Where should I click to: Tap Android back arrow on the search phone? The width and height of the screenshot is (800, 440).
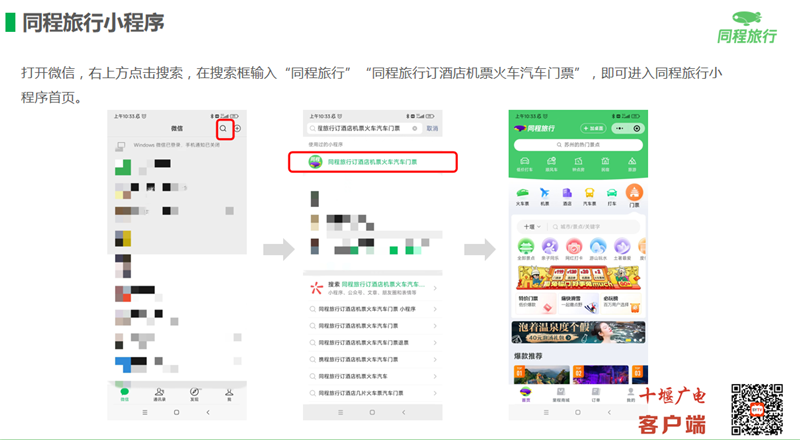coord(404,412)
